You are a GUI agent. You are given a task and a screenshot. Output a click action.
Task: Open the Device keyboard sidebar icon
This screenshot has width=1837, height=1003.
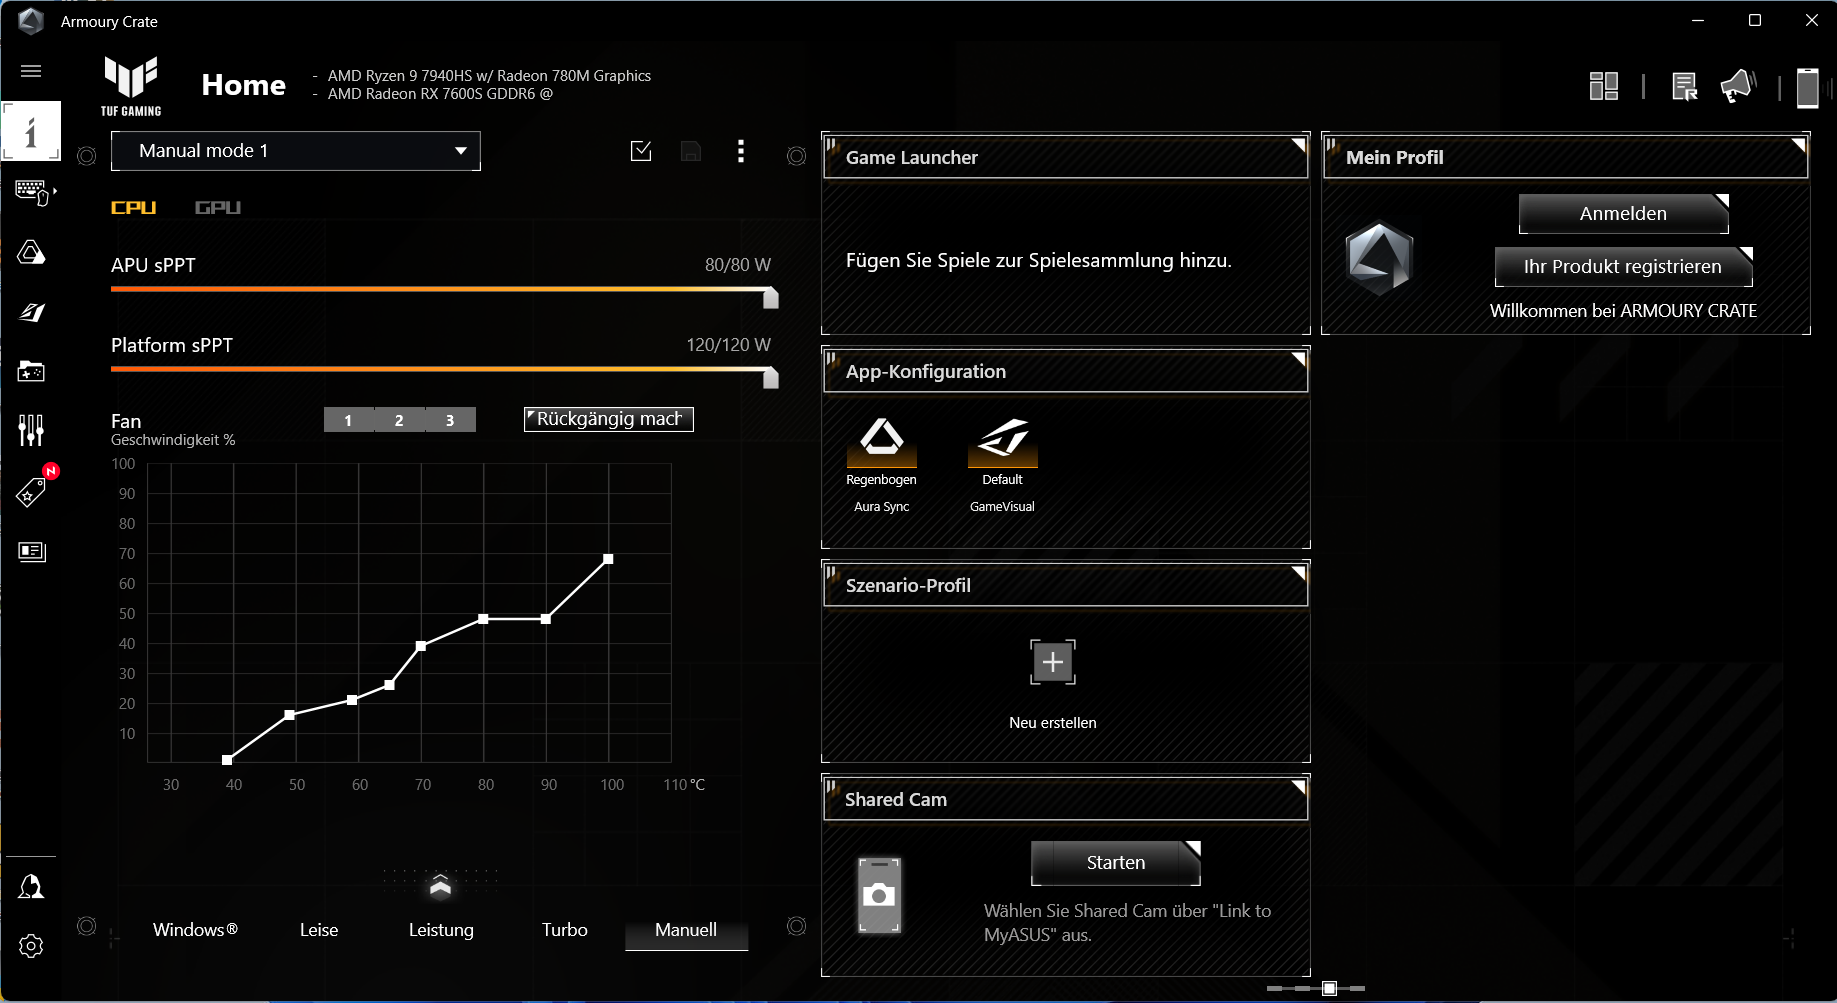click(x=33, y=191)
